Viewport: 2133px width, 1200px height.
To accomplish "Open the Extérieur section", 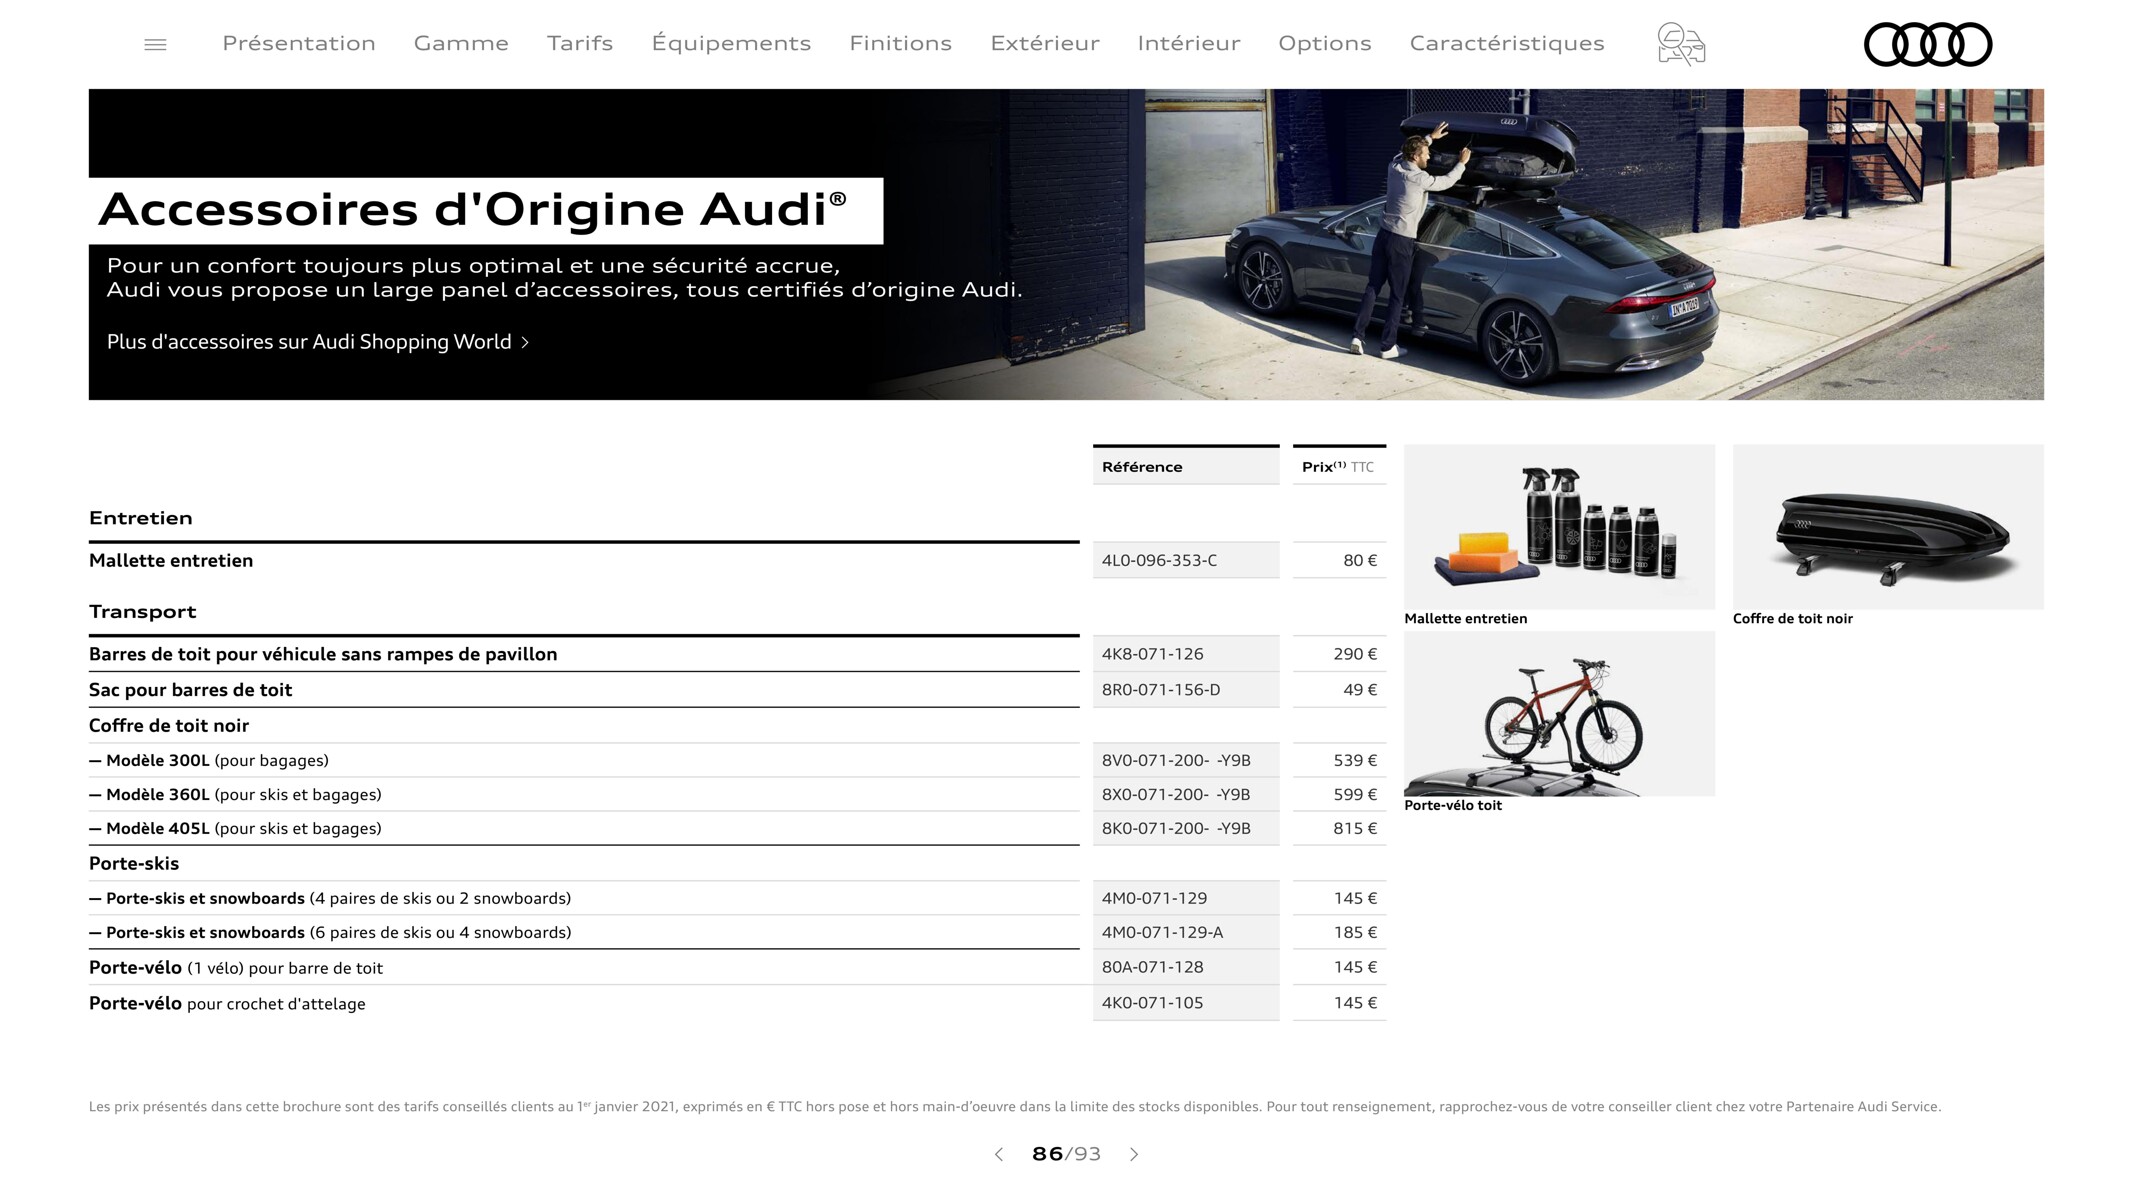I will [x=1045, y=43].
